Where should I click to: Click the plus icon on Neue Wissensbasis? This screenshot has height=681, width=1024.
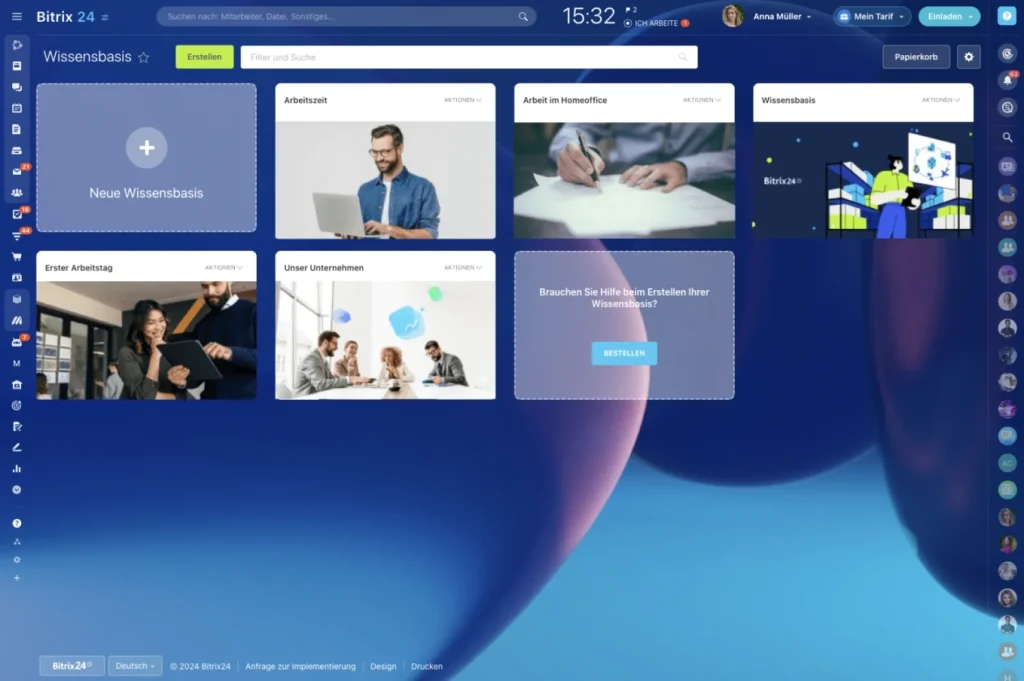pyautogui.click(x=146, y=148)
